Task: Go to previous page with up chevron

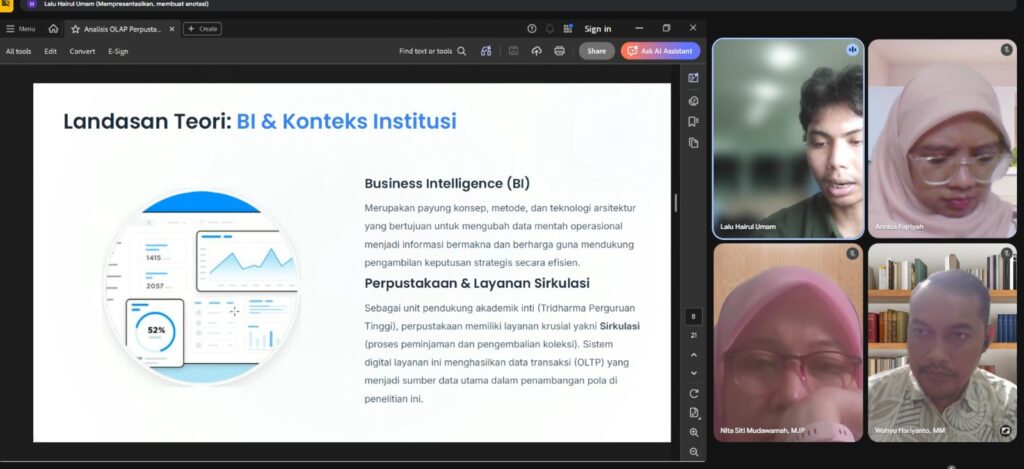Action: pyautogui.click(x=693, y=354)
